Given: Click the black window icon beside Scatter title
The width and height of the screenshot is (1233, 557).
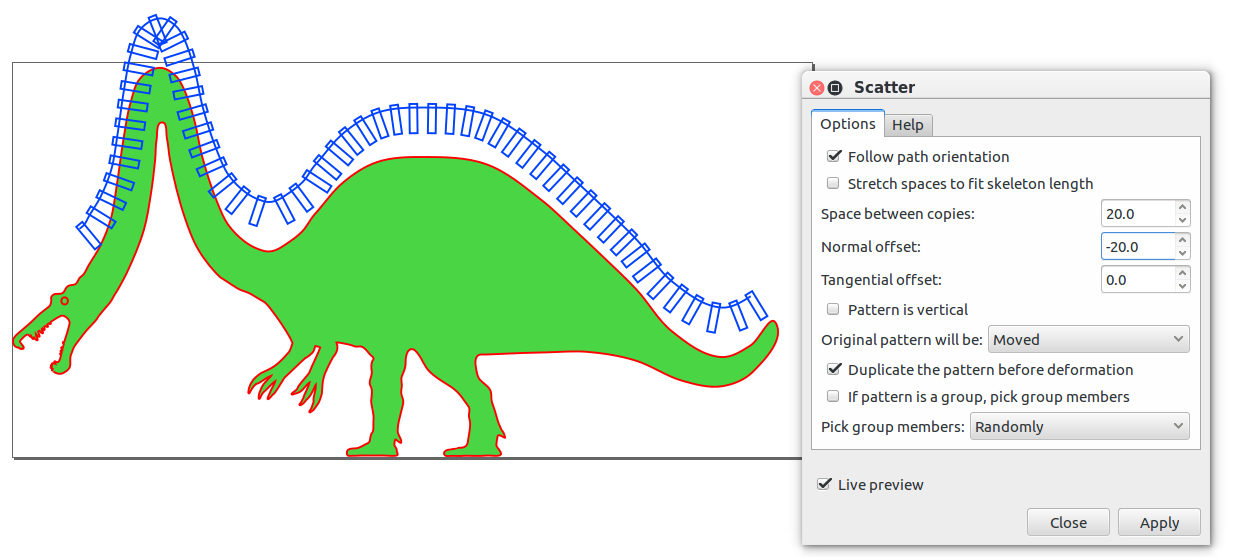Looking at the screenshot, I should click(835, 88).
